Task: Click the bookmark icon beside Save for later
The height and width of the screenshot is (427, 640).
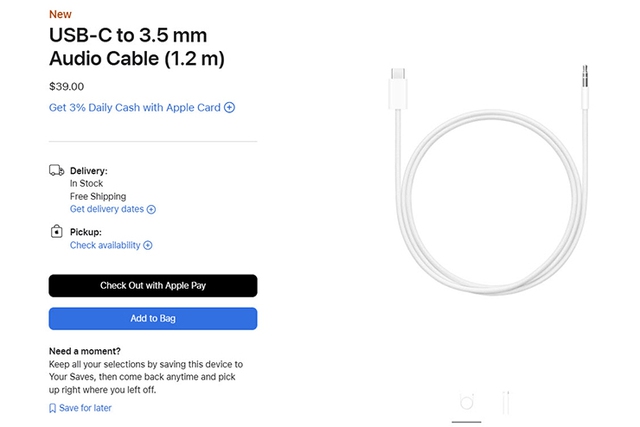Action: click(52, 408)
